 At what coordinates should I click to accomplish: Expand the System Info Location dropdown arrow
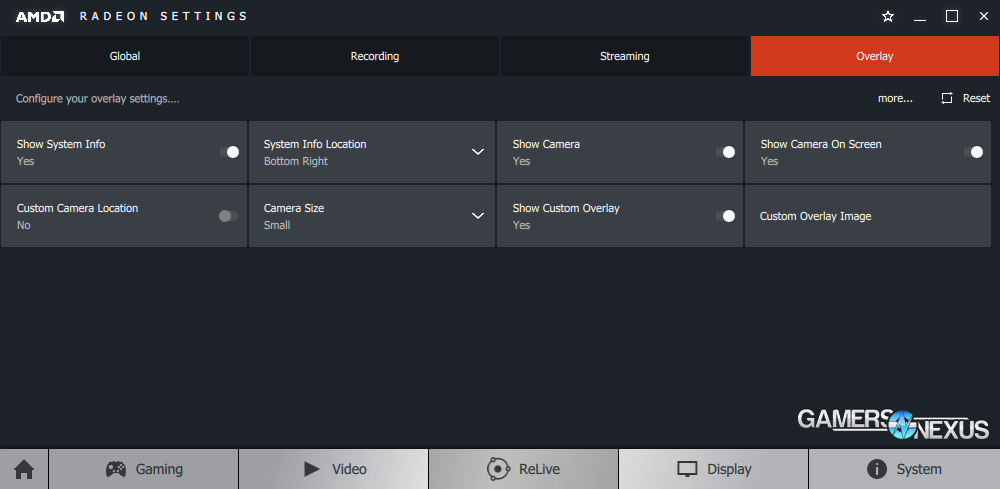[x=478, y=152]
